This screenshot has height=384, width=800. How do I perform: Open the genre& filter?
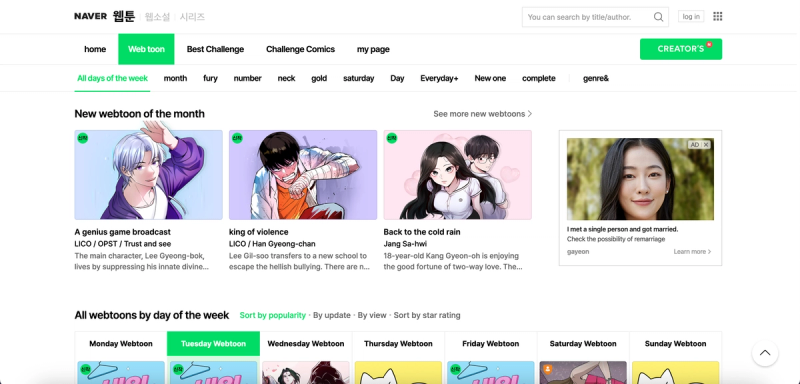[x=596, y=78]
